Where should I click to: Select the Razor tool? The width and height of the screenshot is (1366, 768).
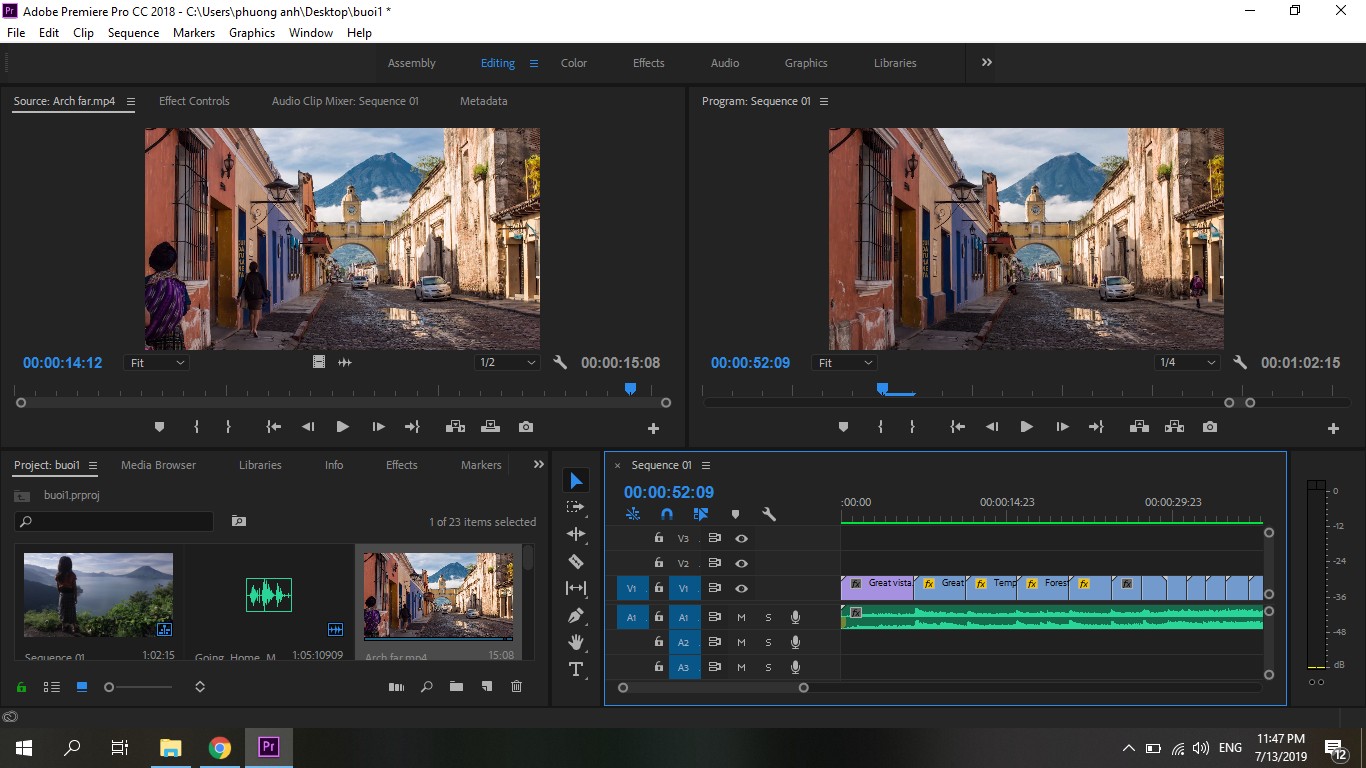[x=576, y=561]
